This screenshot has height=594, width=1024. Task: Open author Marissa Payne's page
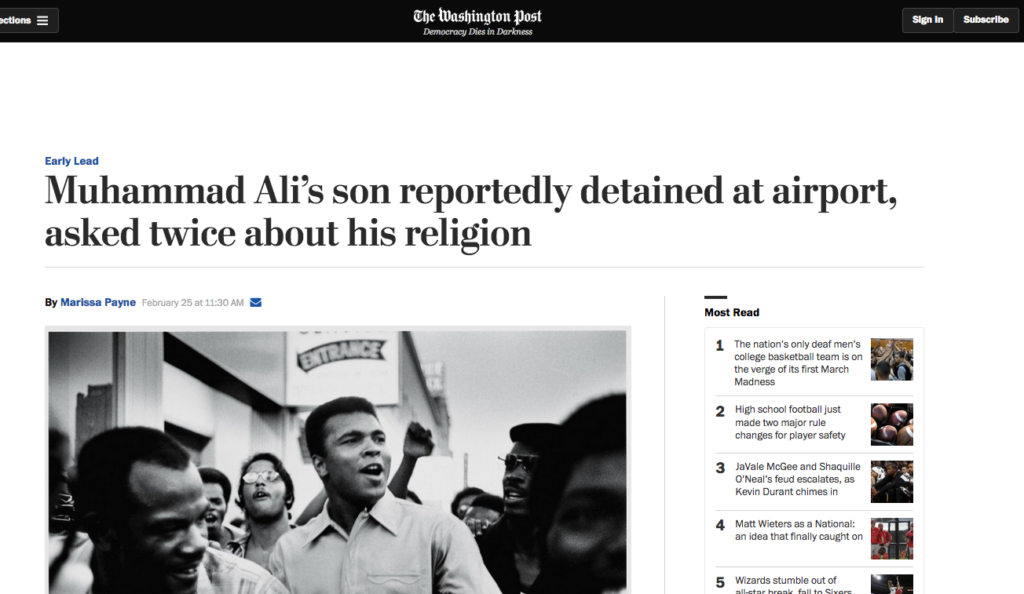pyautogui.click(x=98, y=302)
